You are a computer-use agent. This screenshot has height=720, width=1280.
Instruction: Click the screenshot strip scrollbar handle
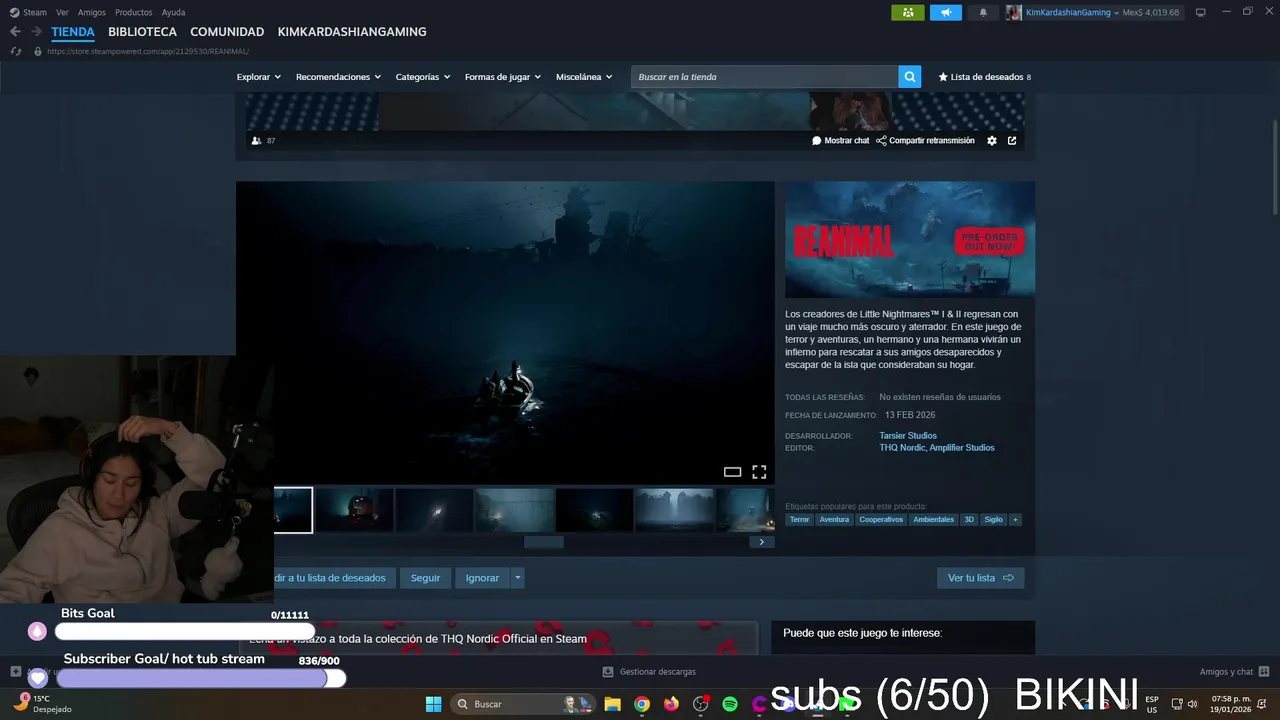pyautogui.click(x=544, y=542)
